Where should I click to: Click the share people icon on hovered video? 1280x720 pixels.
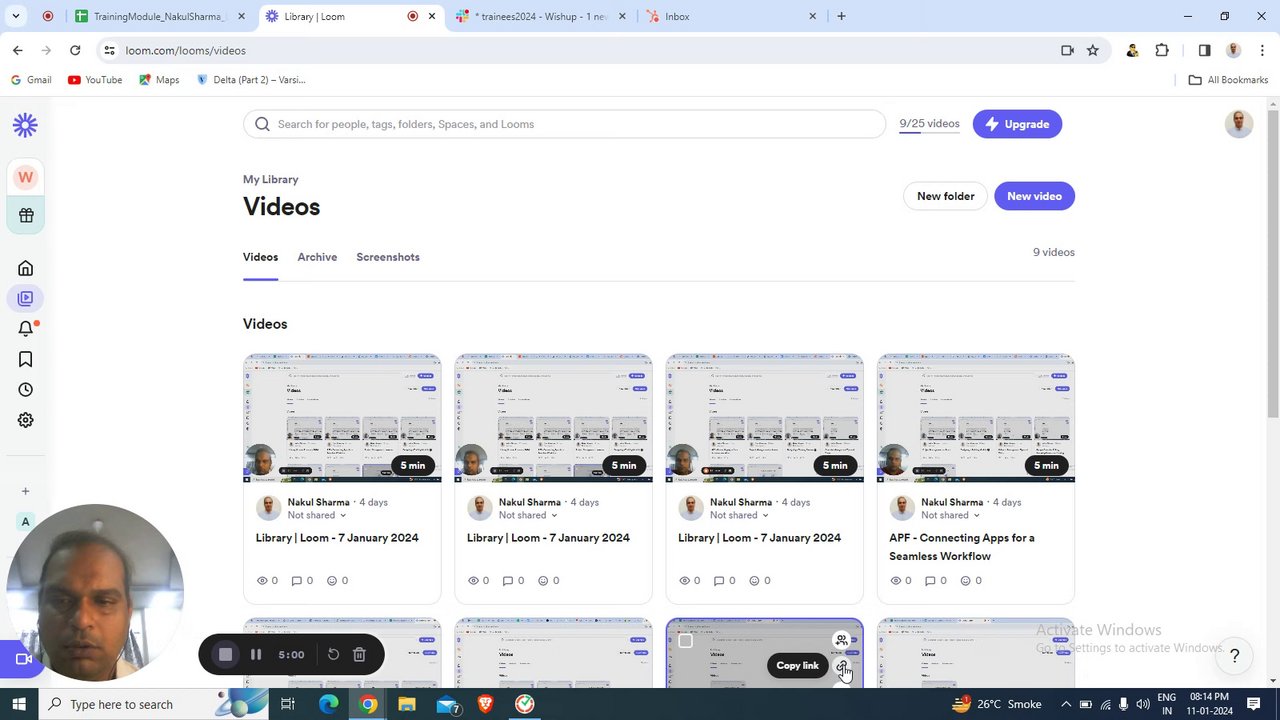(x=842, y=640)
